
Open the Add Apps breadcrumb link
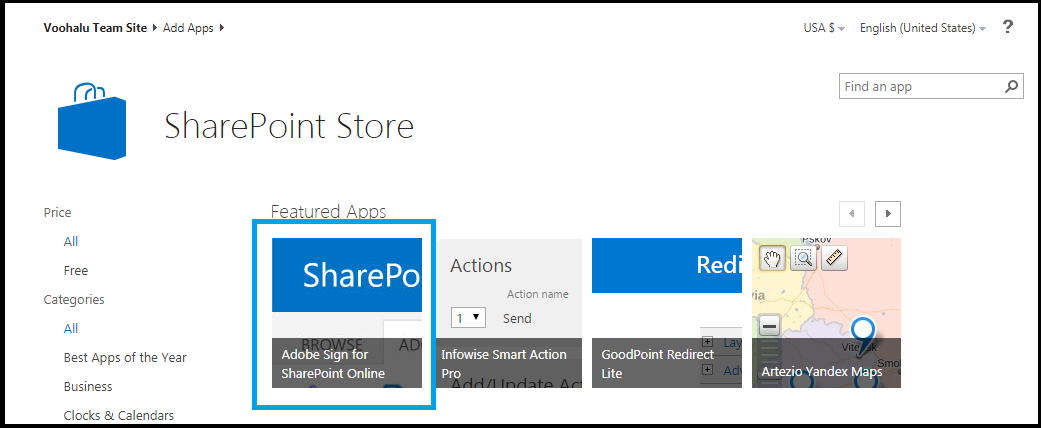[x=188, y=28]
